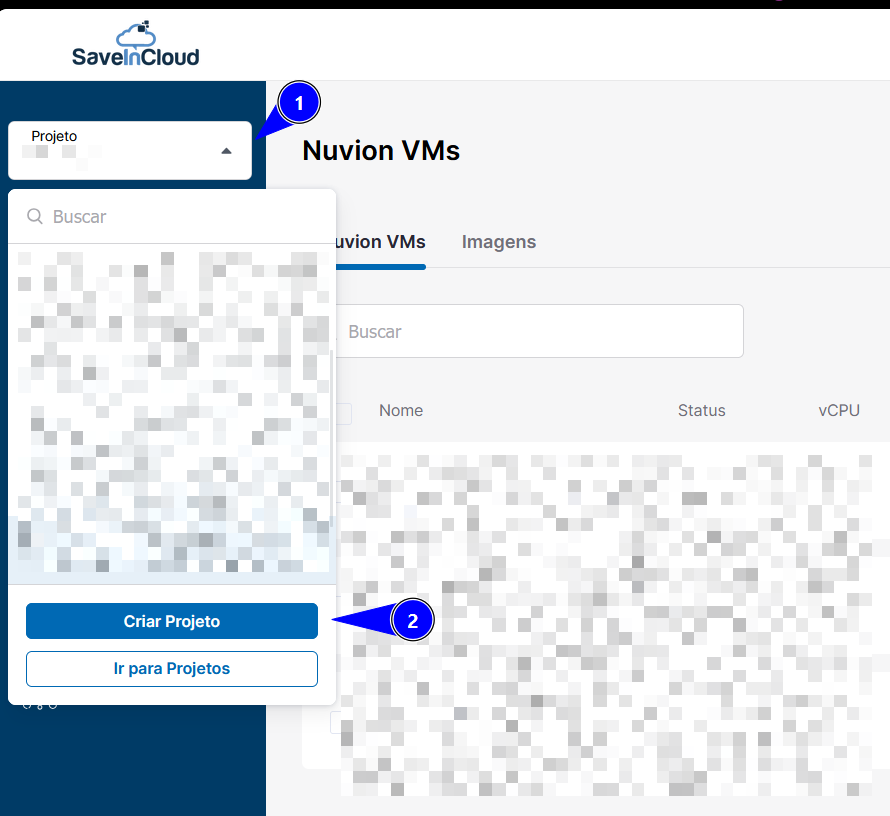Screen dimensions: 890x816
Task: Open Ir para Projetos
Action: pos(172,668)
